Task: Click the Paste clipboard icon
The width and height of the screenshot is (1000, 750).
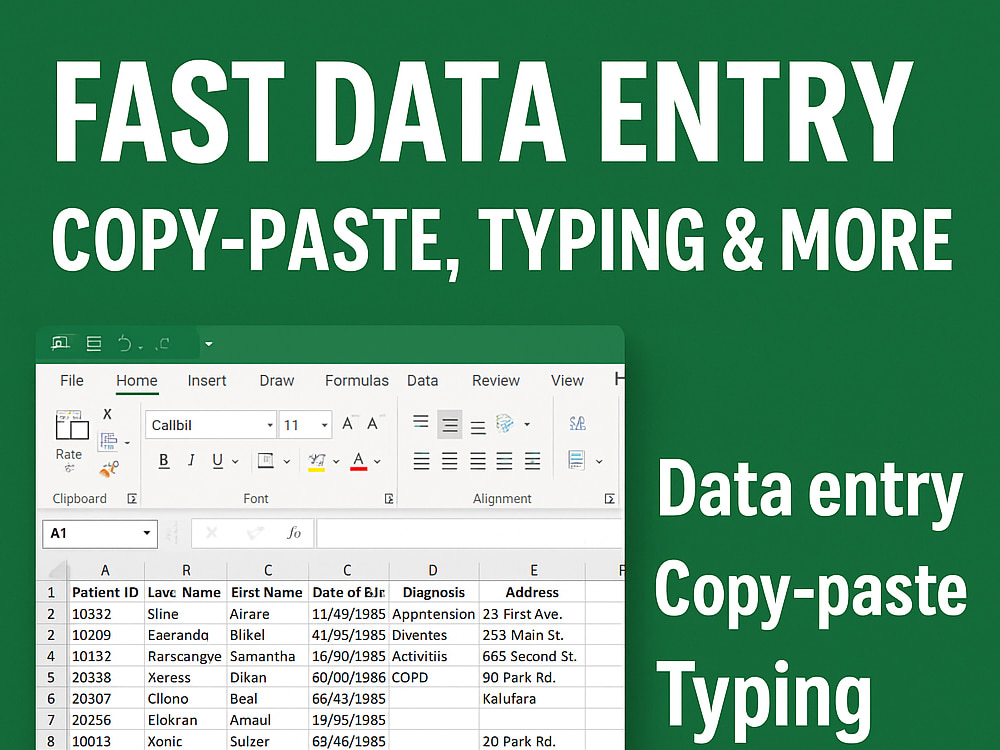Action: pos(71,425)
